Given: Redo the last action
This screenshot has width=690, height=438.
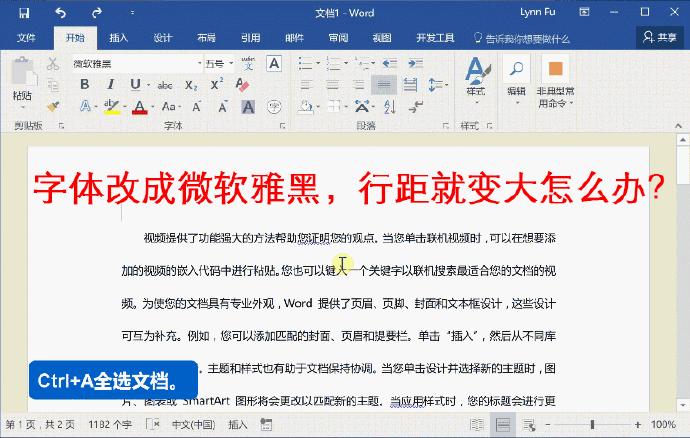Looking at the screenshot, I should click(x=96, y=13).
